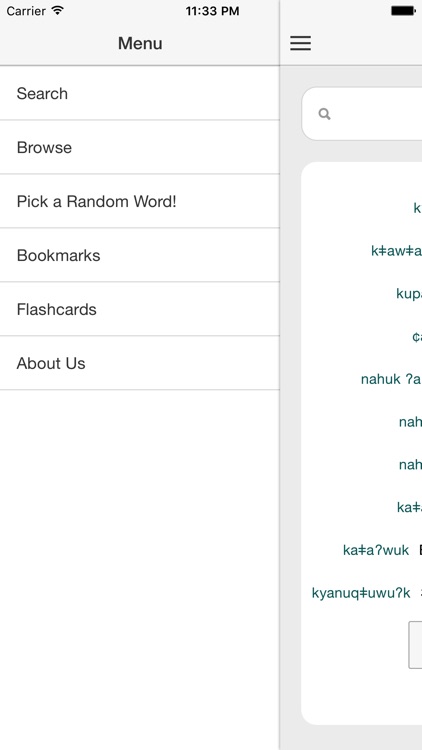
Task: Select the word entry starting with kupa
Action: [x=409, y=293]
